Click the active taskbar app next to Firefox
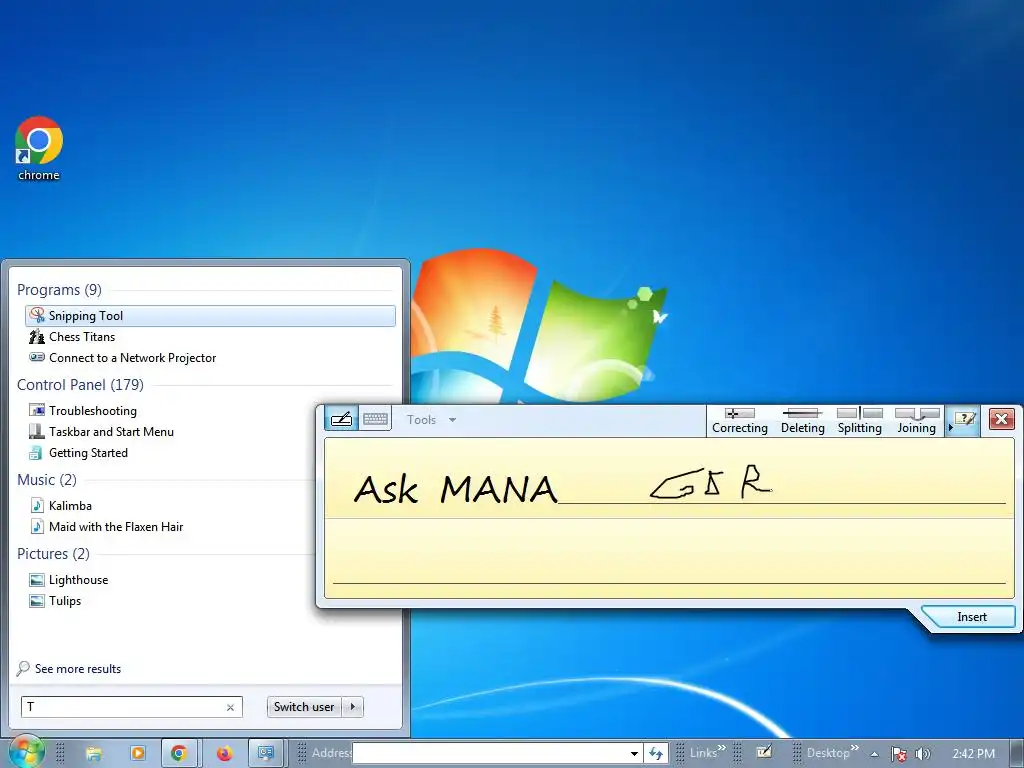 pyautogui.click(x=265, y=753)
